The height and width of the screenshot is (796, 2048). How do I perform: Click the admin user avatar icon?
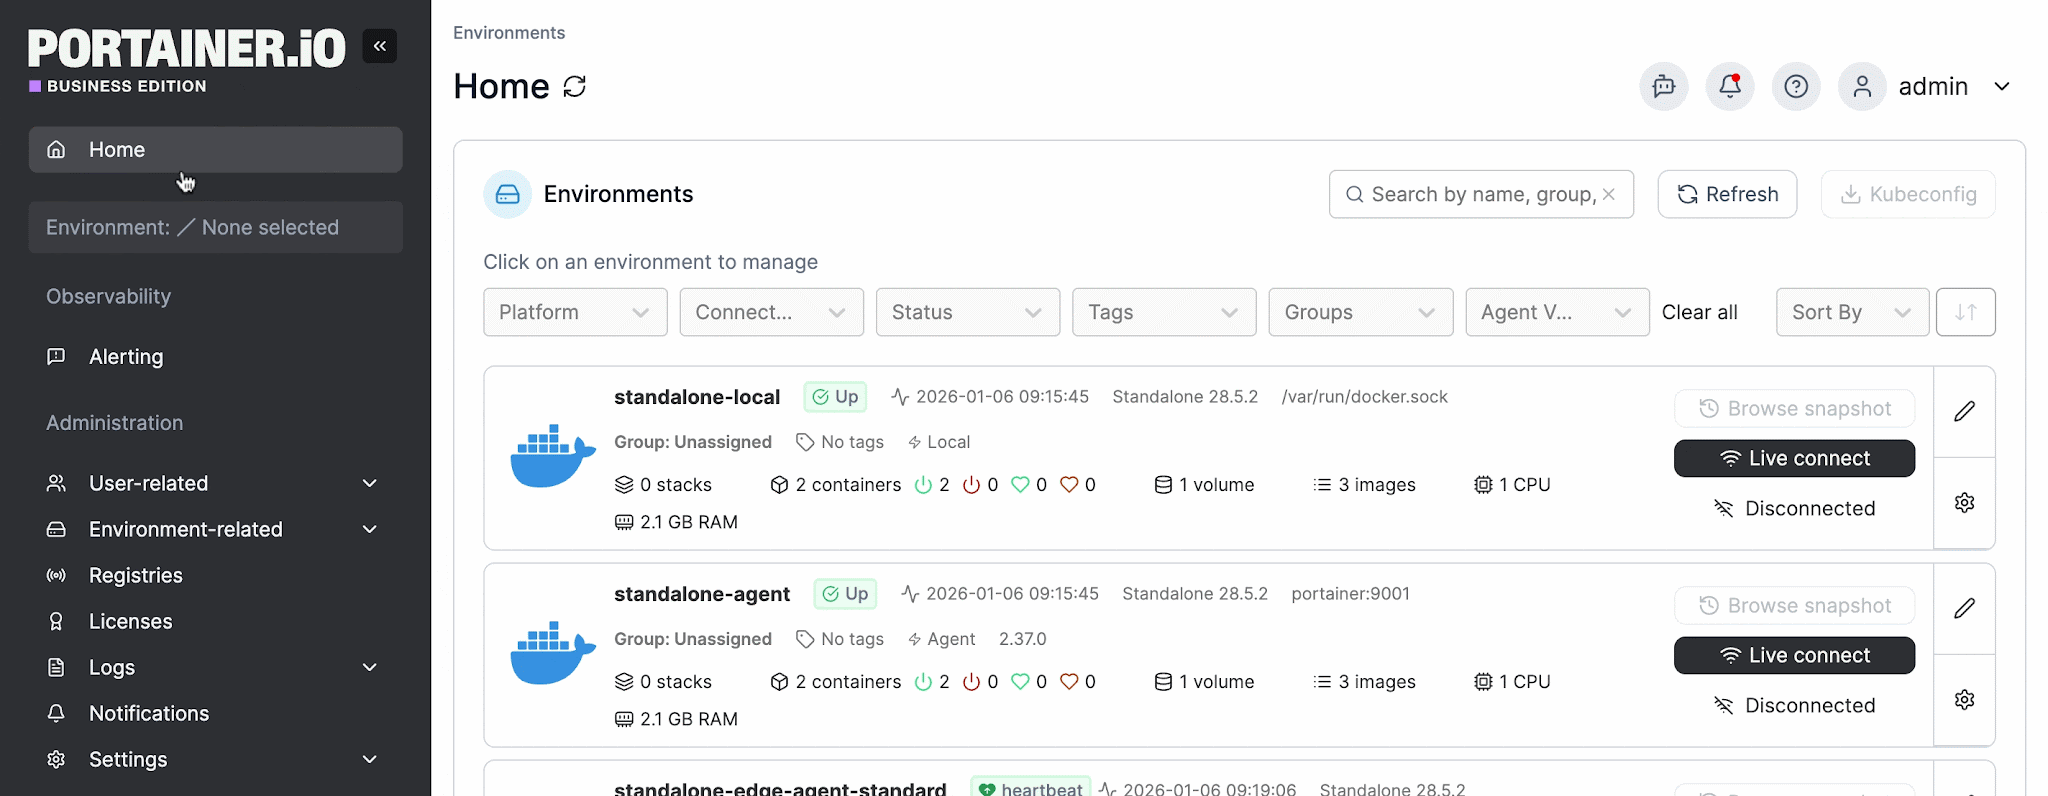point(1862,86)
